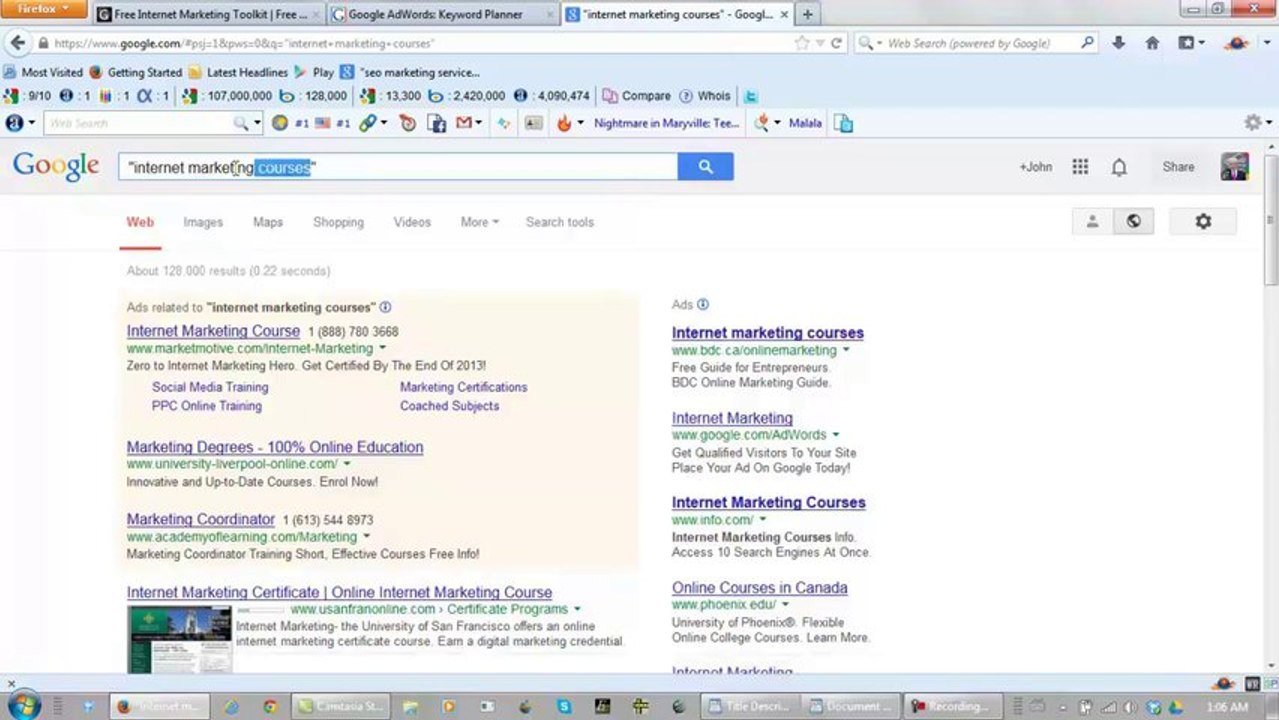
Task: Click info icon beside right Ads label
Action: pyautogui.click(x=702, y=304)
